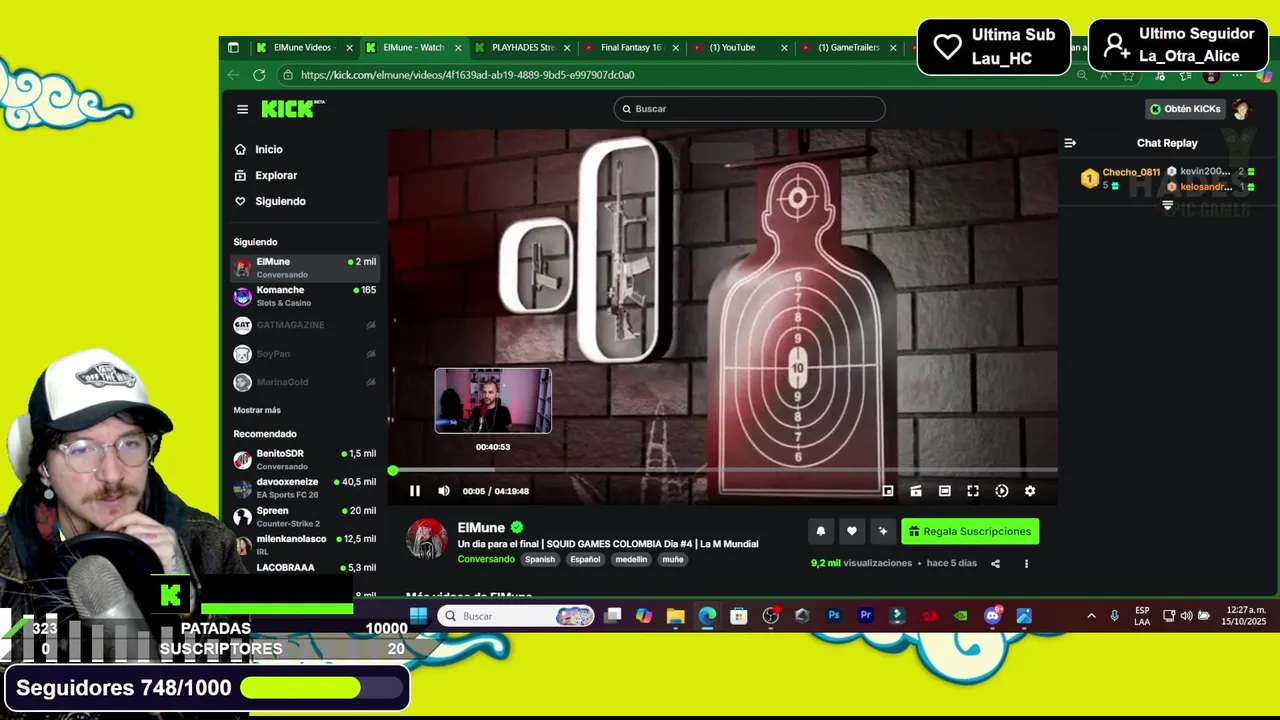Open davooxeneize recommended channel
1280x720 pixels.
coord(305,488)
